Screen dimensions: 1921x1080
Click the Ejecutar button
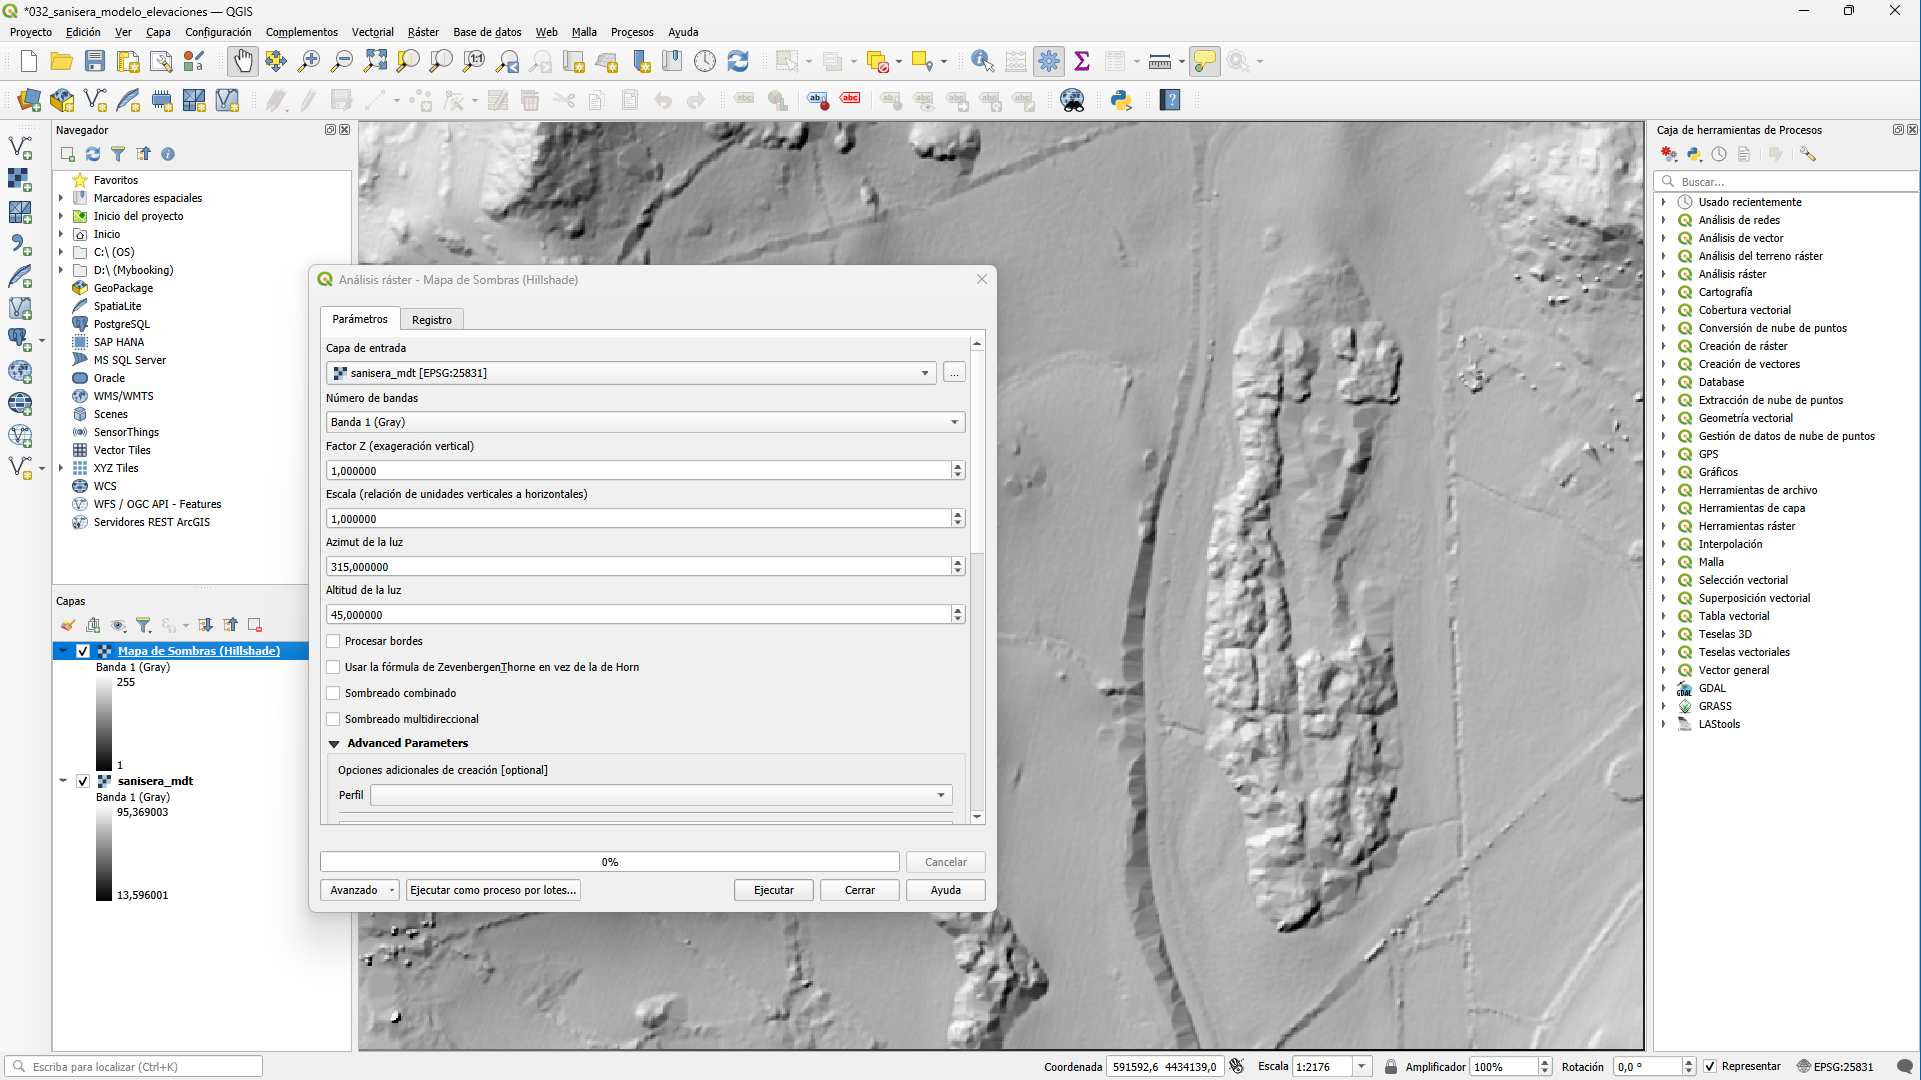pos(773,890)
